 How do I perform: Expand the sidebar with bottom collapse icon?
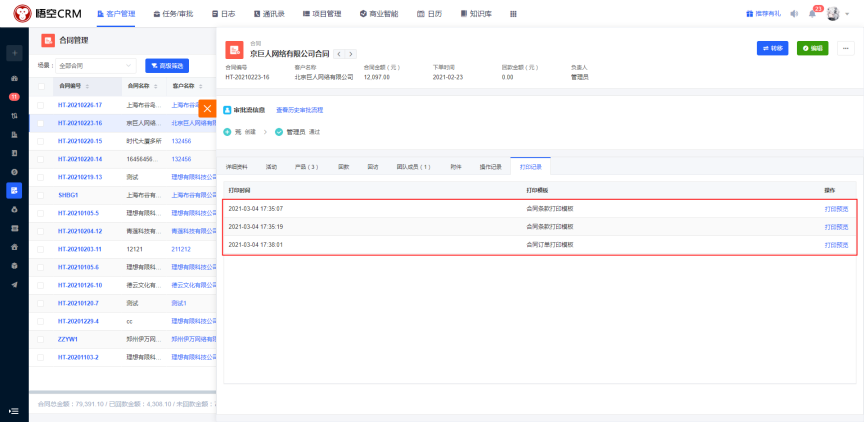tap(14, 410)
